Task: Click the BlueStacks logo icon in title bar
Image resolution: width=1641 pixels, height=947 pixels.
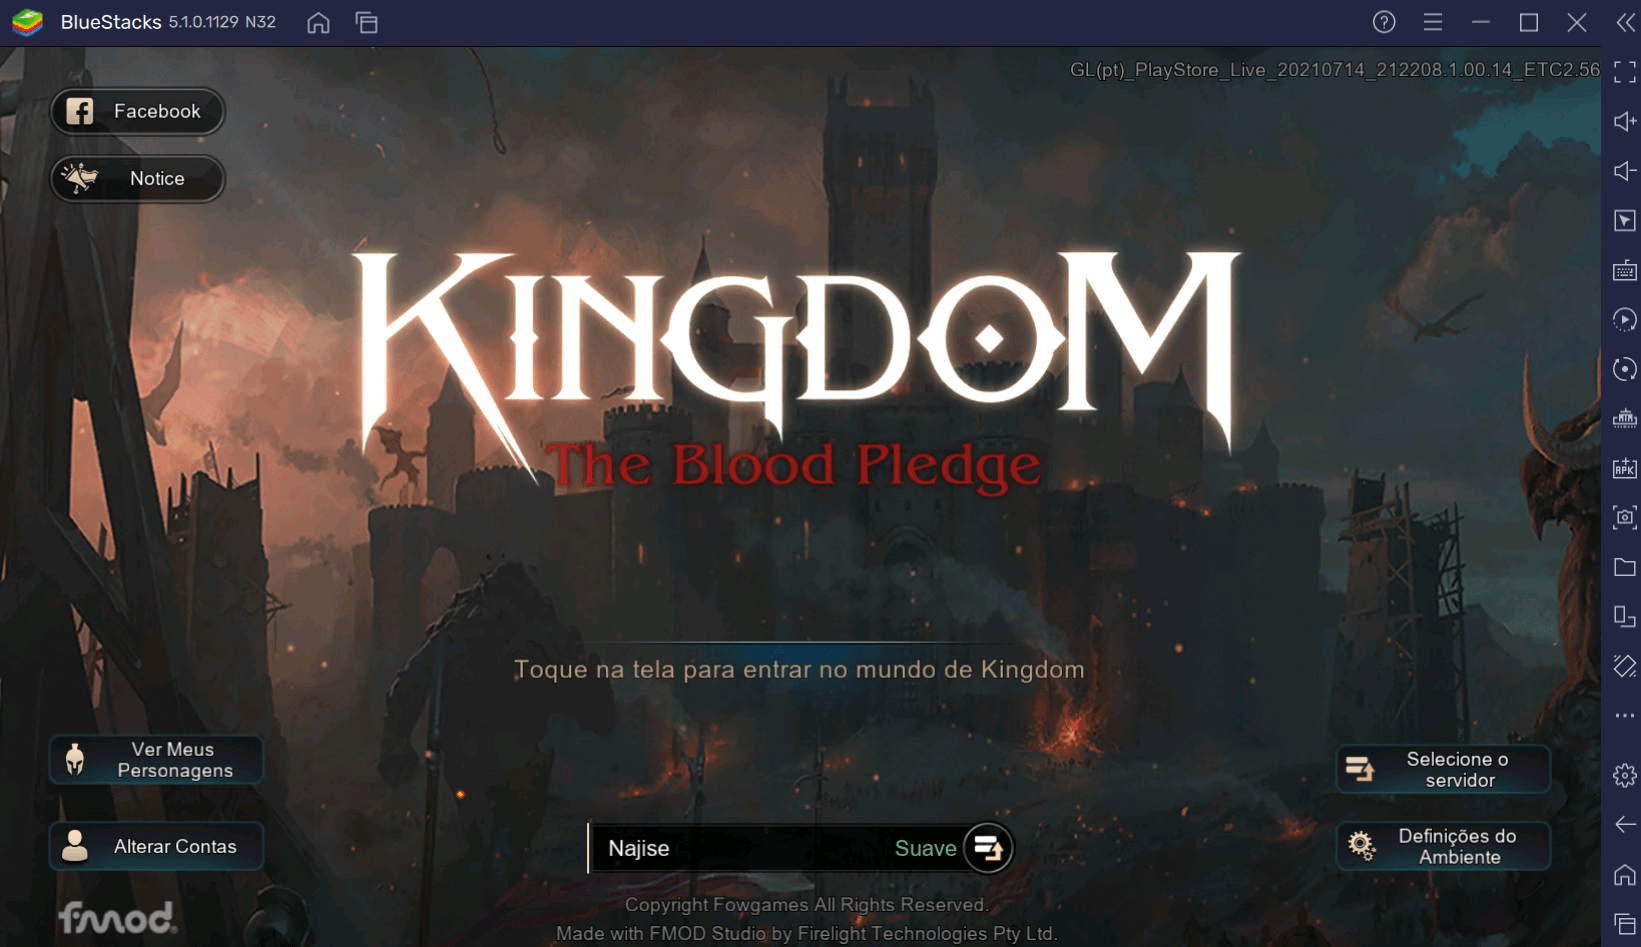Action: click(x=28, y=22)
